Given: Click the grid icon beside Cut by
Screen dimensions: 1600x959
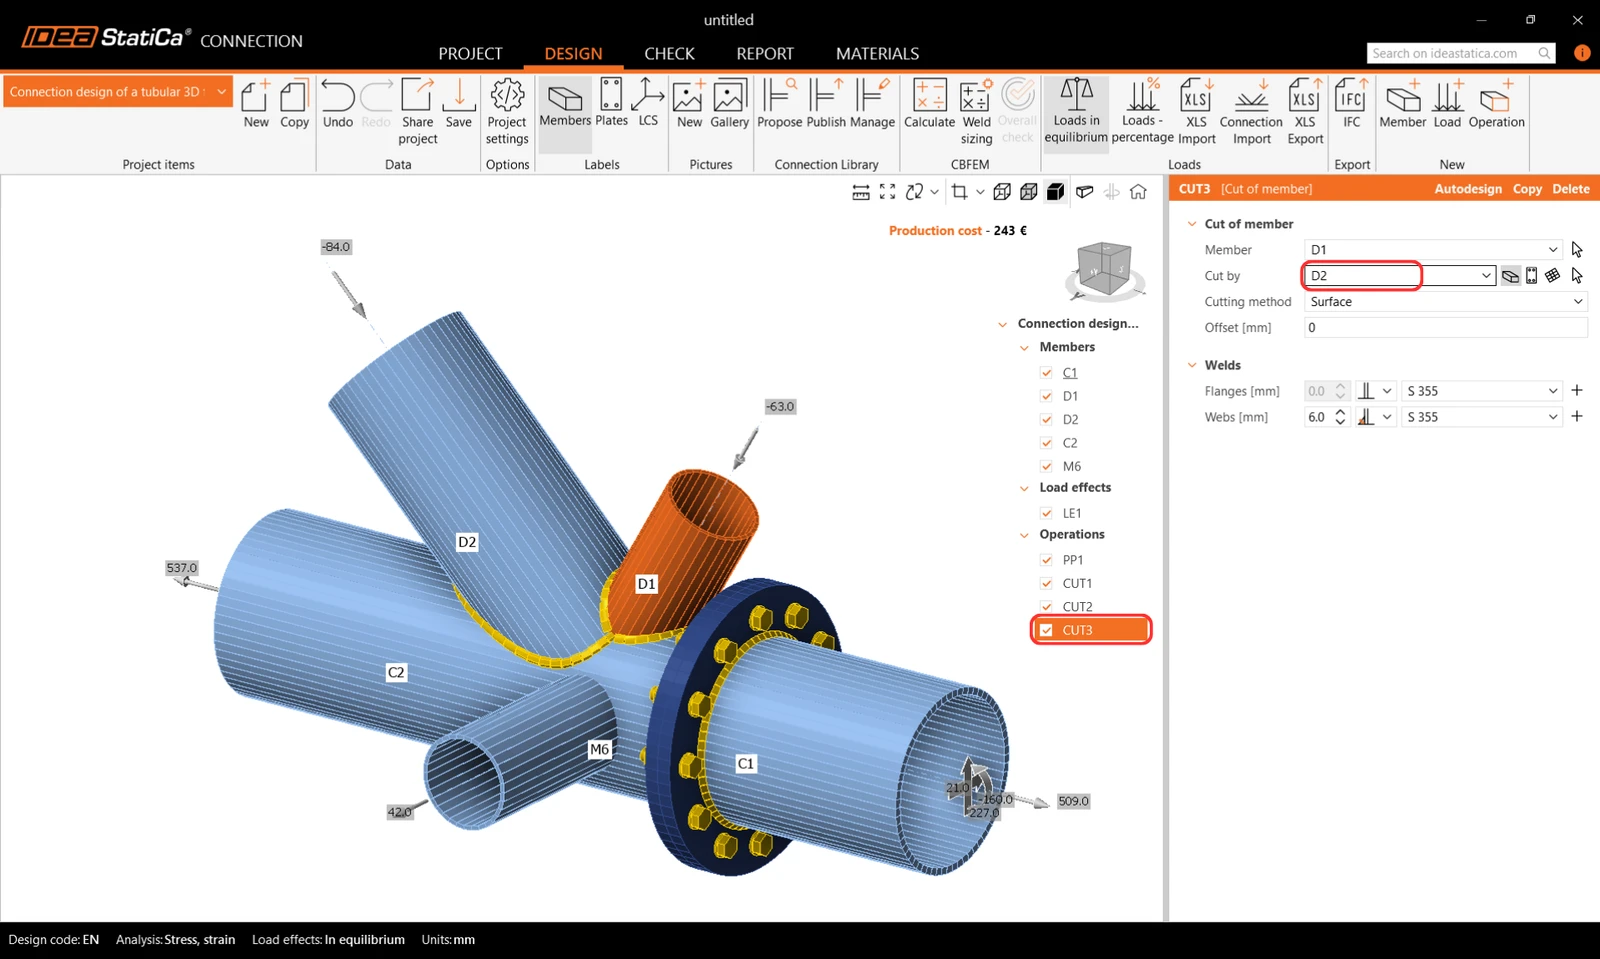Looking at the screenshot, I should pos(1552,276).
